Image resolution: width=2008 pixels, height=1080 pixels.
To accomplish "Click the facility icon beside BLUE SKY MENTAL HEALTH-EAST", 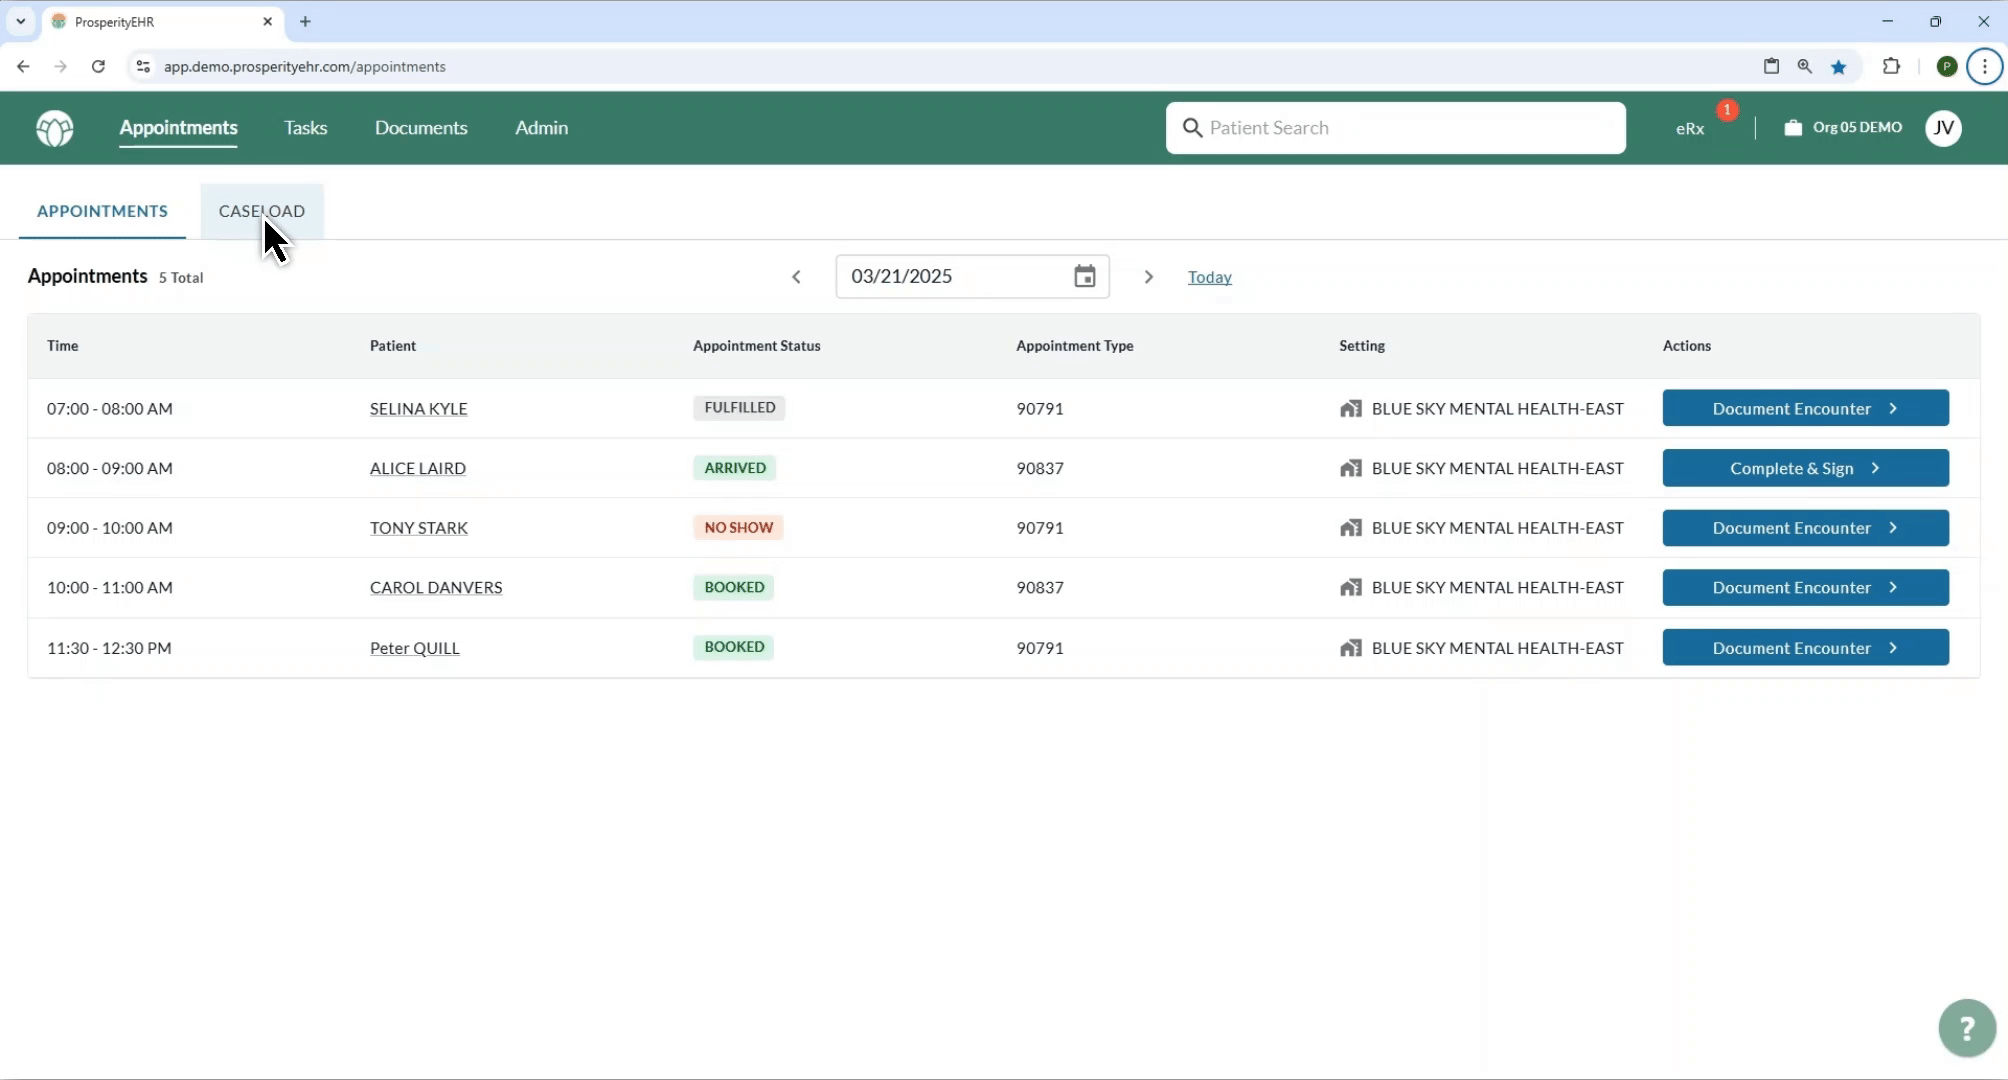I will [1352, 408].
